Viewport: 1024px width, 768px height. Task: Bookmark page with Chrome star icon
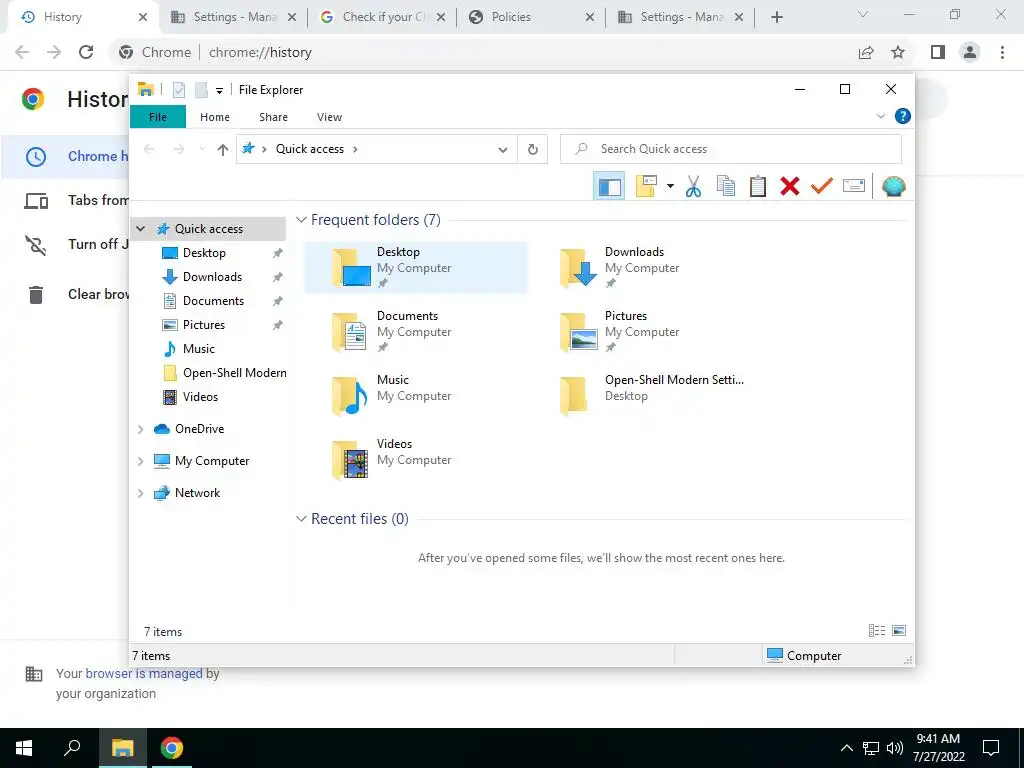[898, 52]
